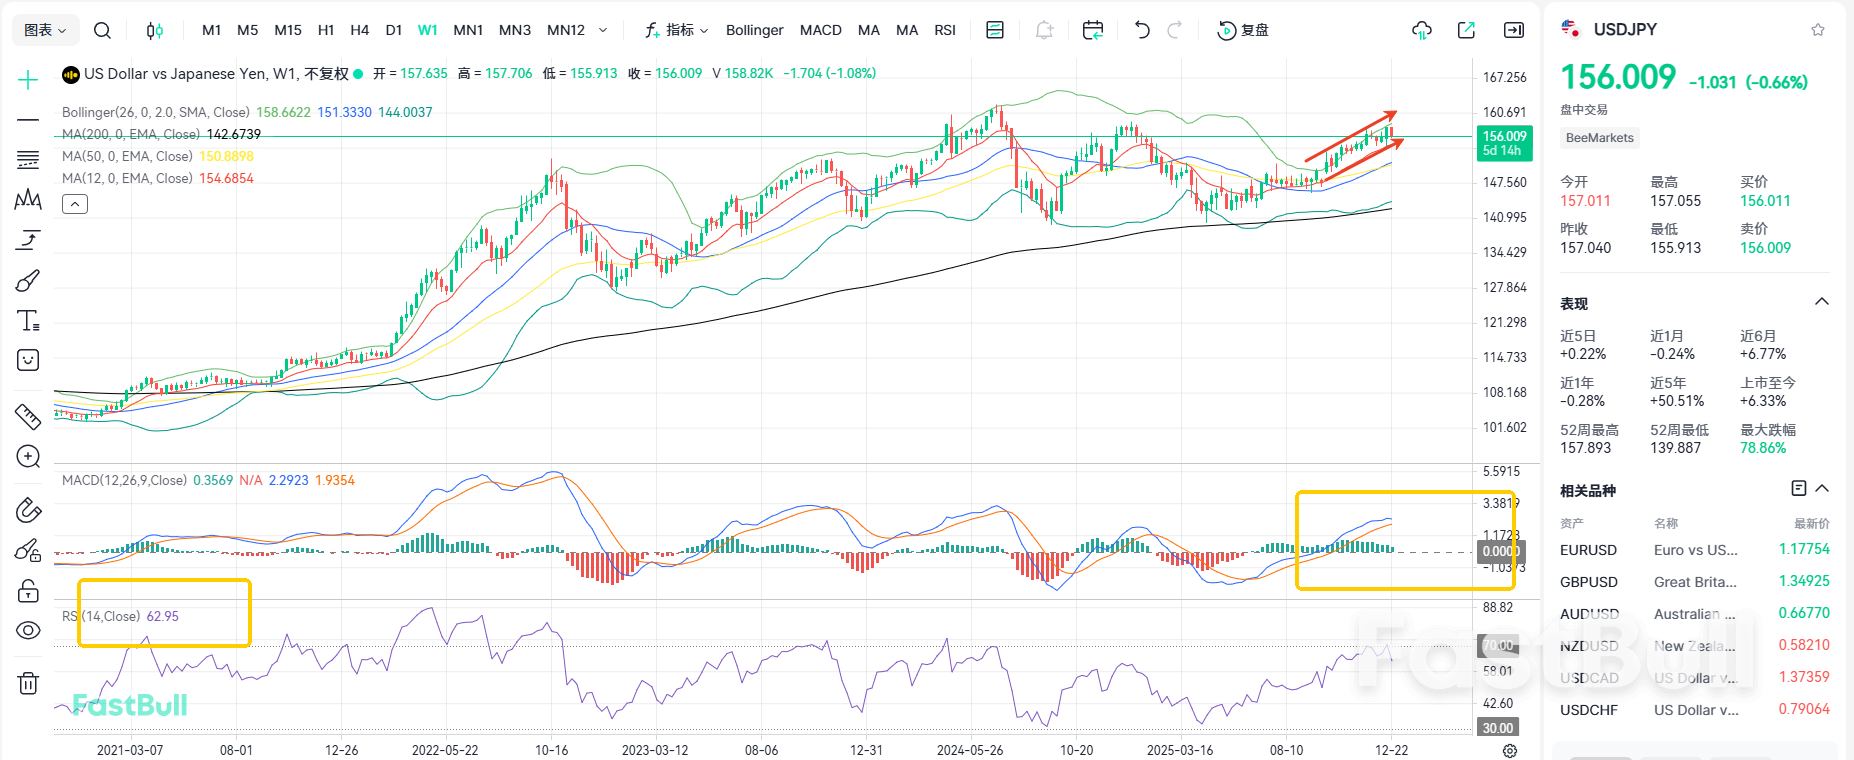The width and height of the screenshot is (1854, 760).
Task: Add the Bollinger indicator shortcut
Action: coord(754,30)
